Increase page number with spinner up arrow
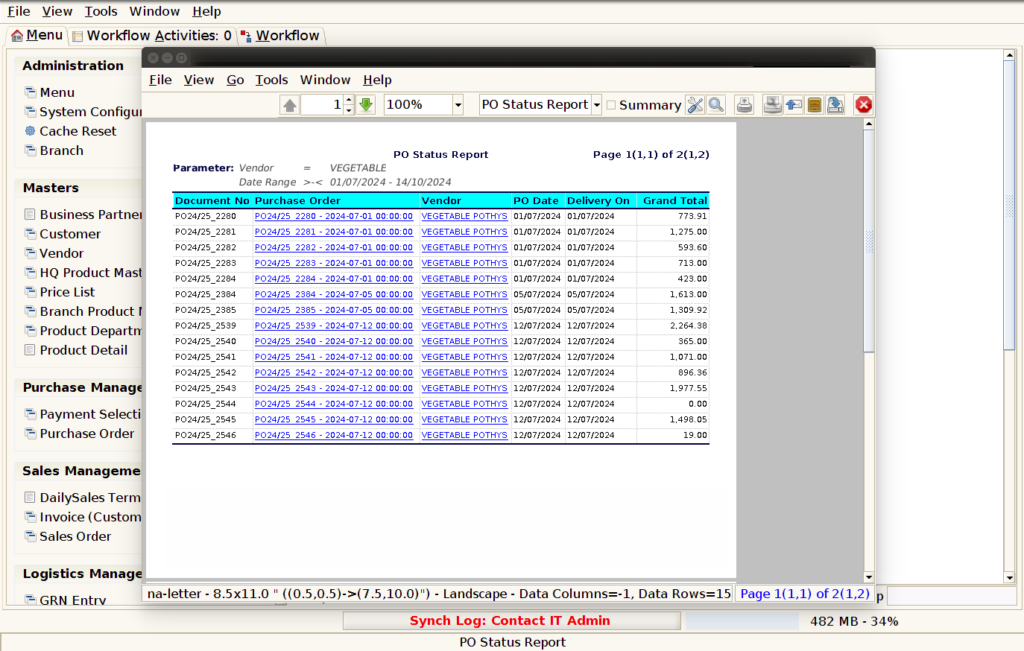The width and height of the screenshot is (1024, 651). tap(349, 100)
